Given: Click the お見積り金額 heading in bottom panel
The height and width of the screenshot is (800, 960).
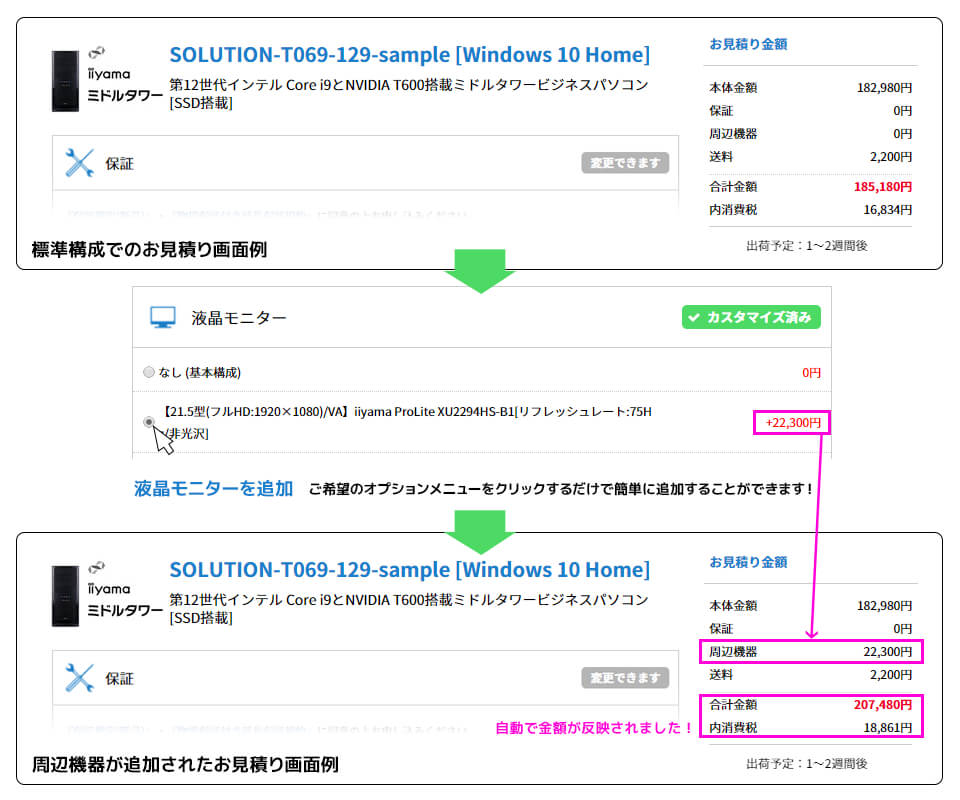Looking at the screenshot, I should (748, 562).
